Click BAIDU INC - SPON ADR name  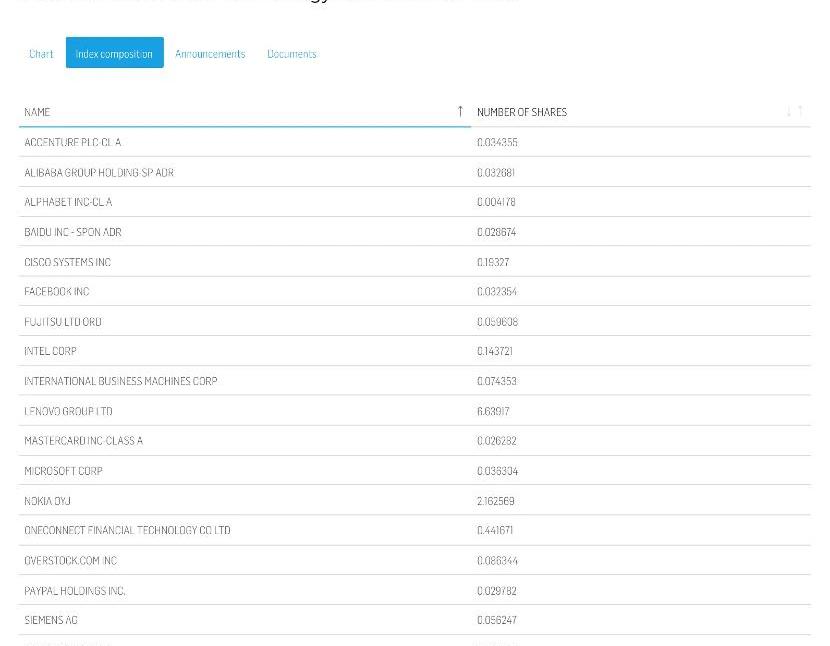tap(73, 232)
